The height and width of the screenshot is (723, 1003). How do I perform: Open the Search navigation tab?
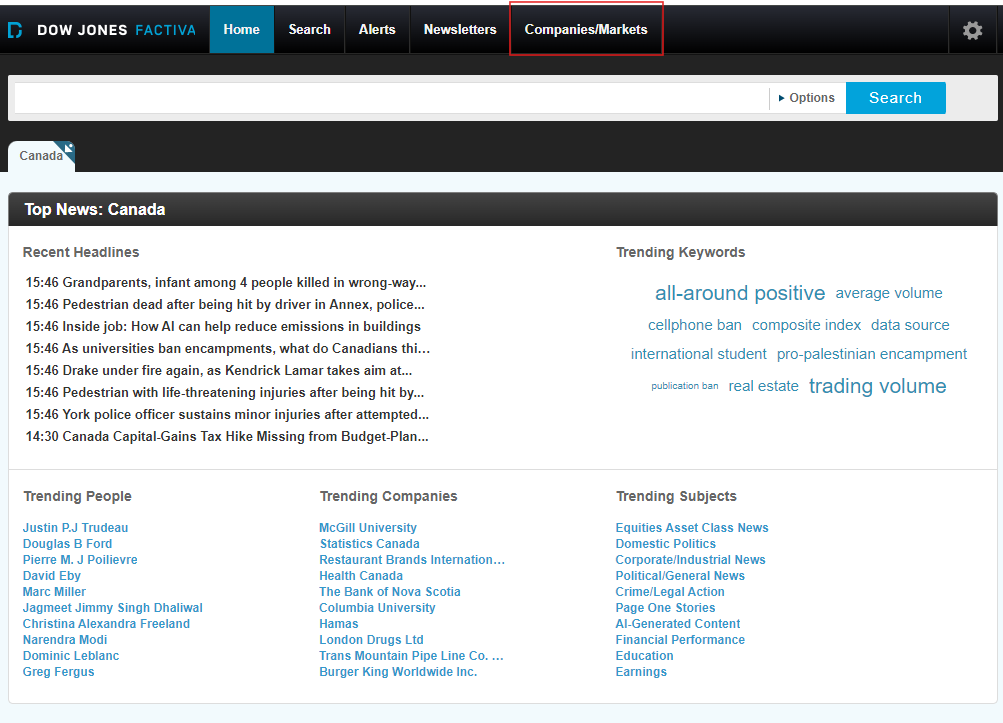point(309,30)
